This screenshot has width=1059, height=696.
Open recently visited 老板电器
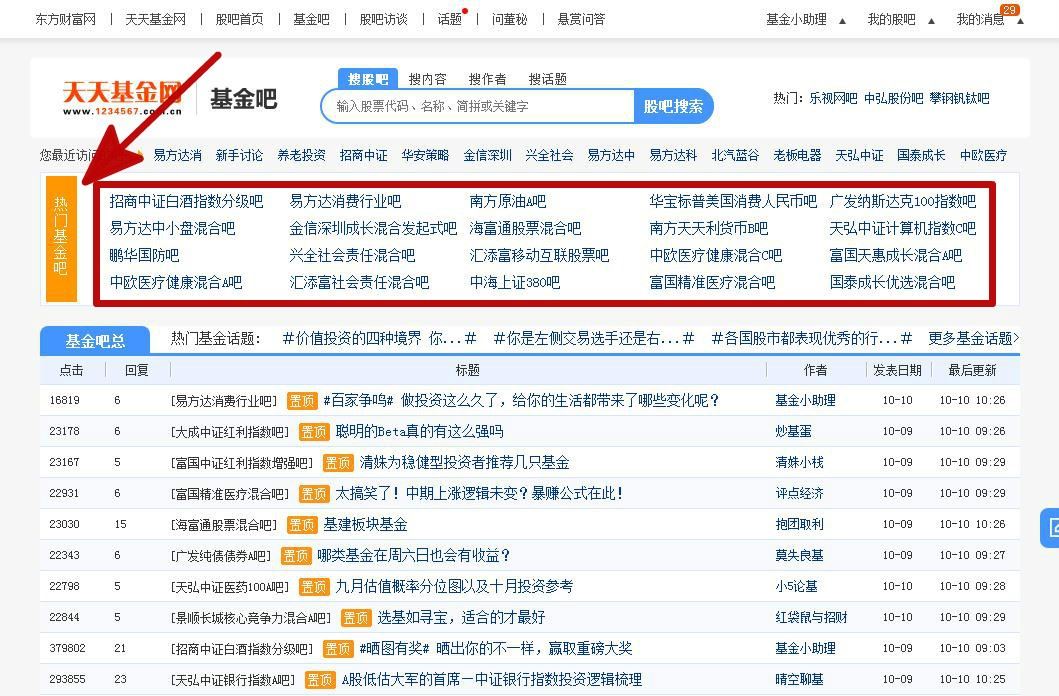coord(798,155)
